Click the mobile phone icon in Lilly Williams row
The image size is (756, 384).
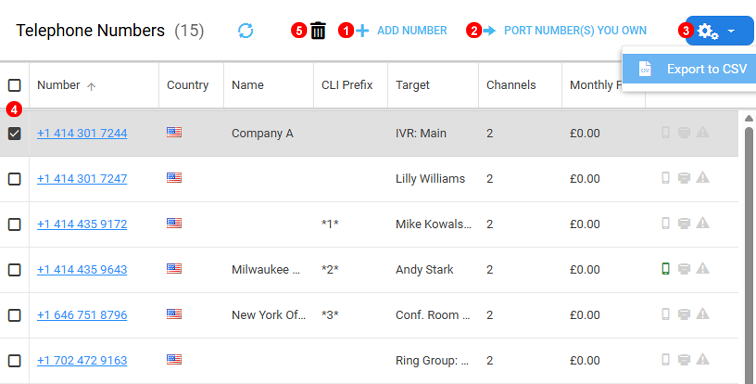point(665,178)
